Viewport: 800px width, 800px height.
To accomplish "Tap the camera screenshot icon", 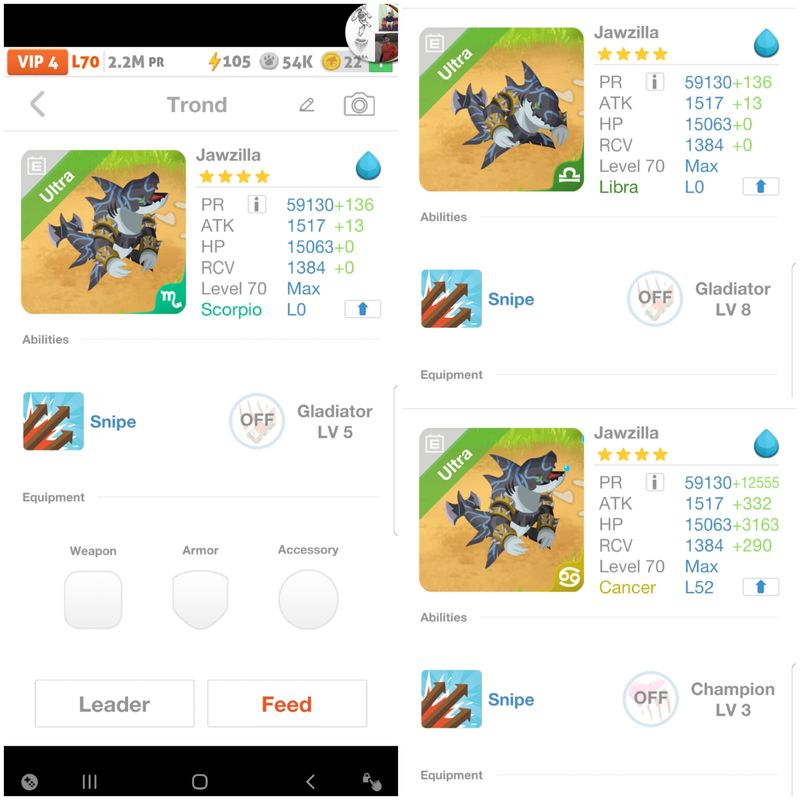I will [x=359, y=105].
